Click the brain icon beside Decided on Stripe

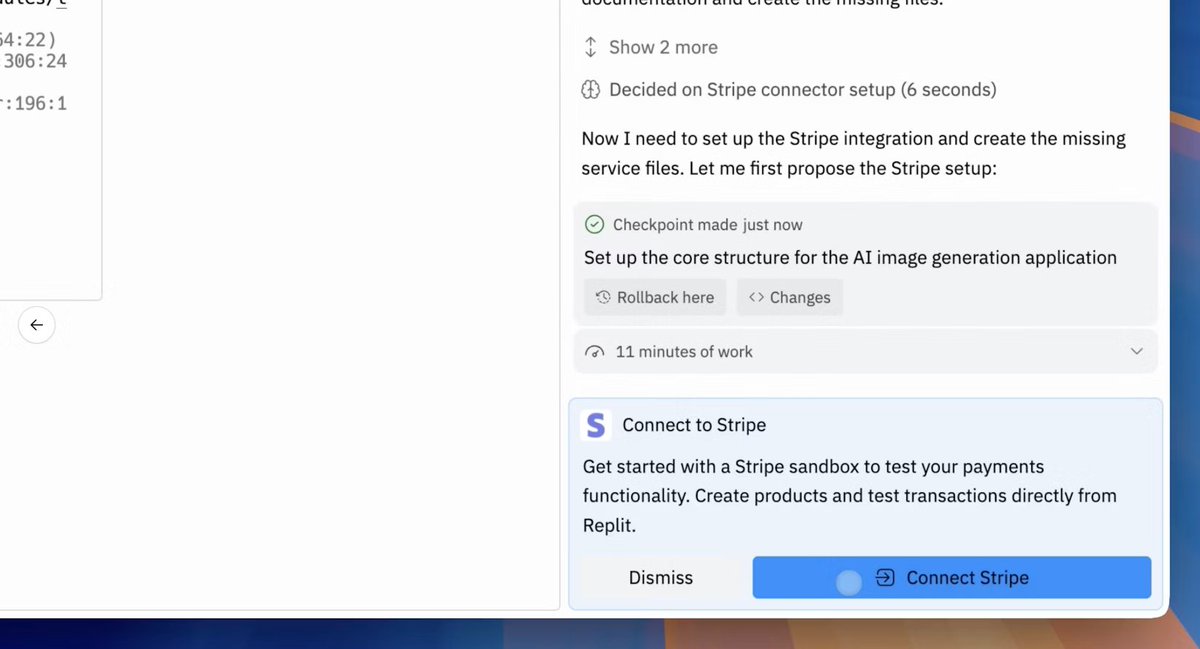pyautogui.click(x=590, y=90)
